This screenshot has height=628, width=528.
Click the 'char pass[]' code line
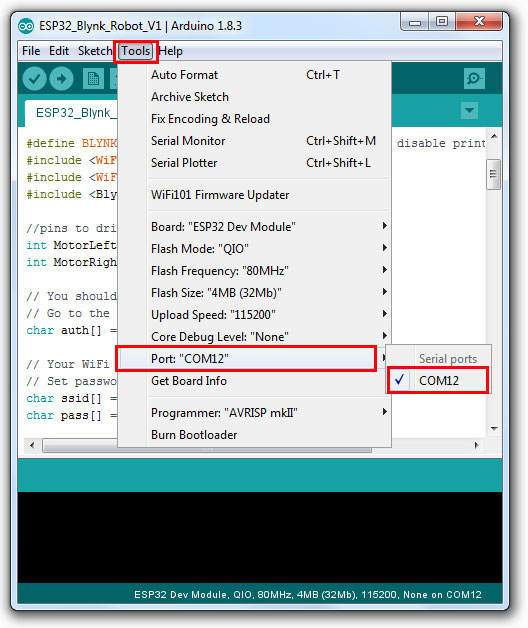coord(71,415)
